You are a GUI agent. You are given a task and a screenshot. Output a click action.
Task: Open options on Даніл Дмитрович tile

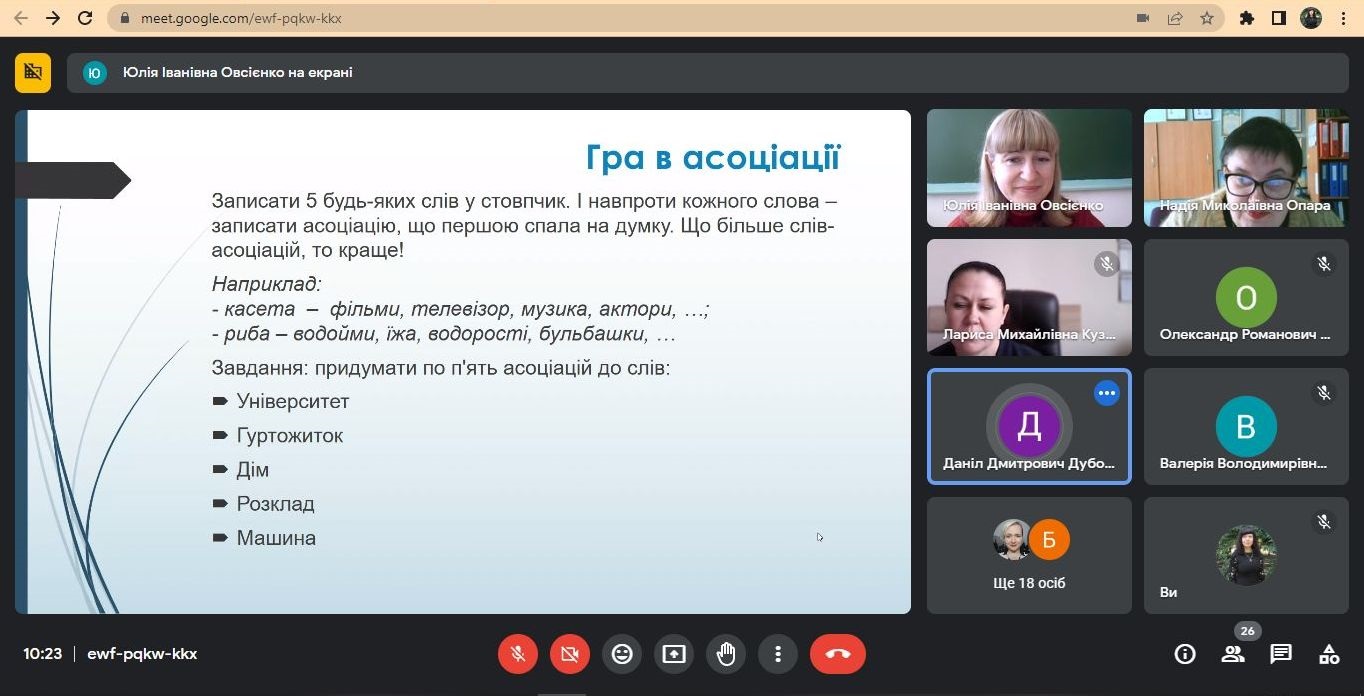1106,393
